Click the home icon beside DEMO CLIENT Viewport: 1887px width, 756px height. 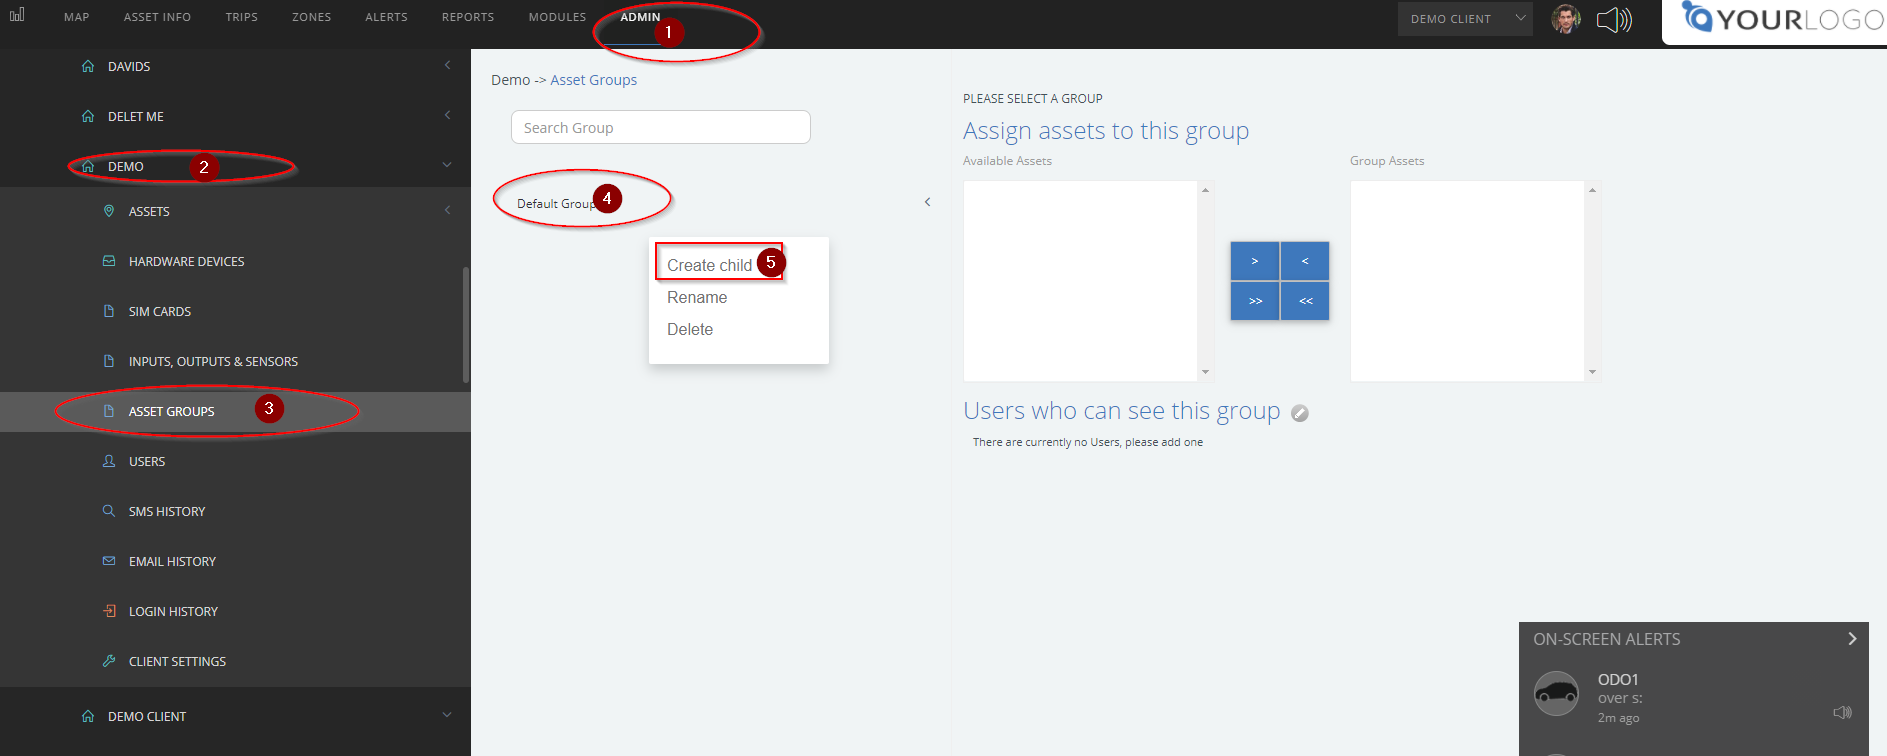pos(88,716)
